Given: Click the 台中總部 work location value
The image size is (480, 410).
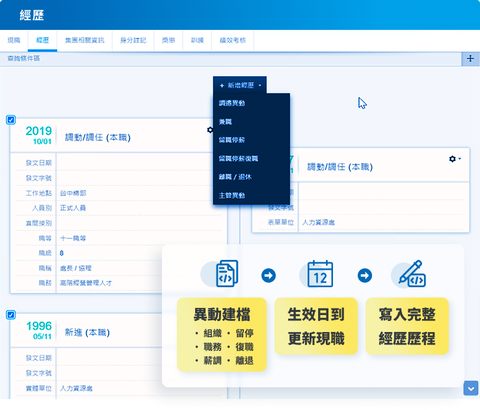Looking at the screenshot, I should point(73,193).
